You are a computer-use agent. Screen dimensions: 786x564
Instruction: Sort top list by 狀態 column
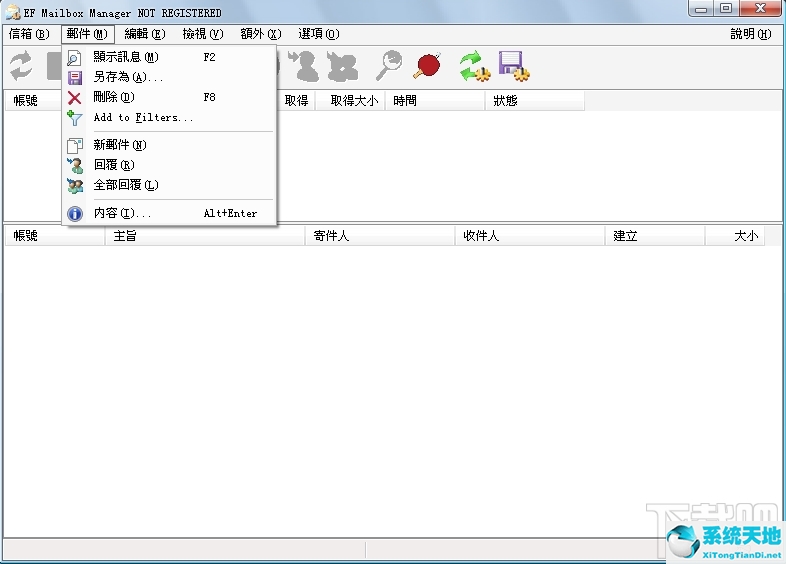535,101
